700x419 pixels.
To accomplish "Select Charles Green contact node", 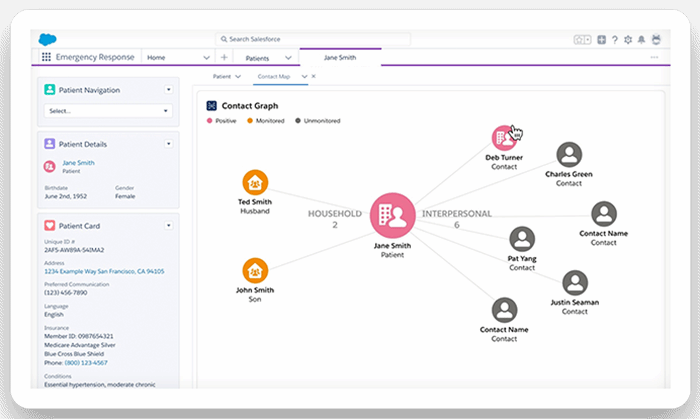I will [569, 154].
